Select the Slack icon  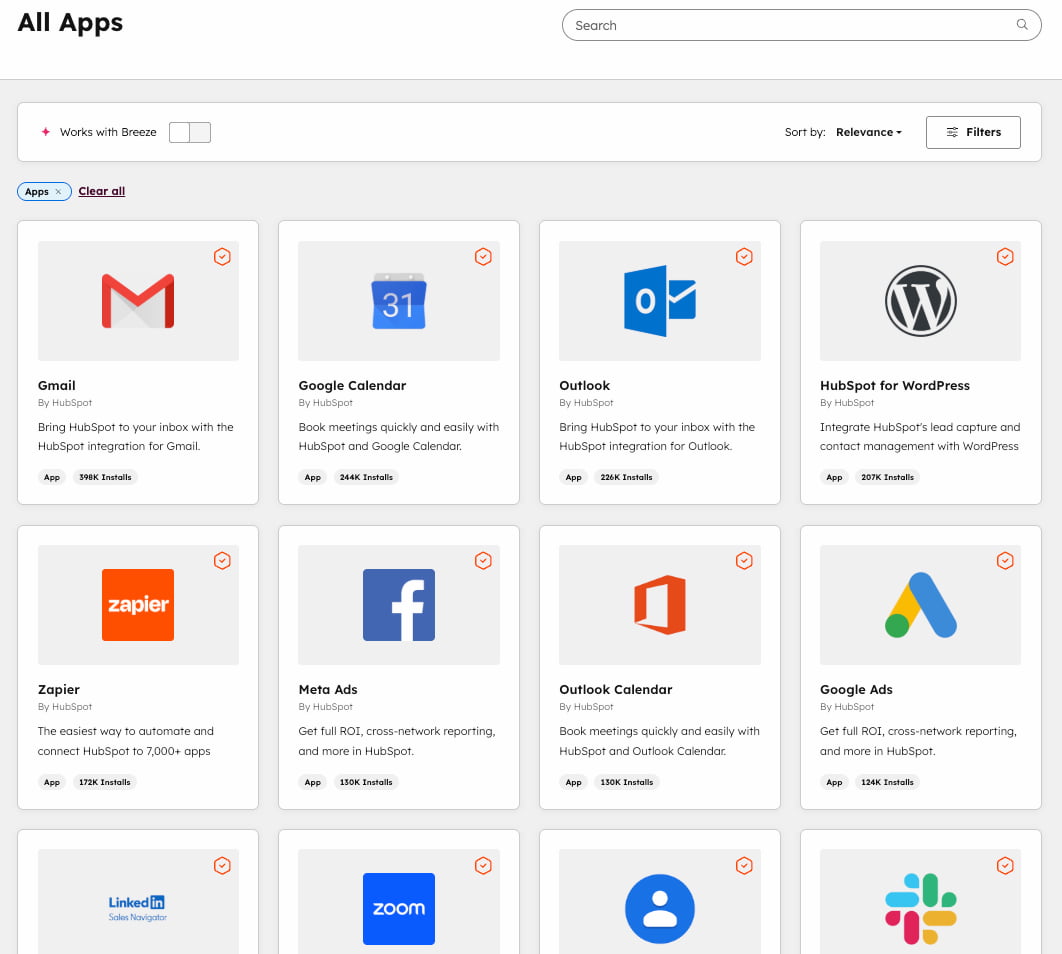[920, 908]
